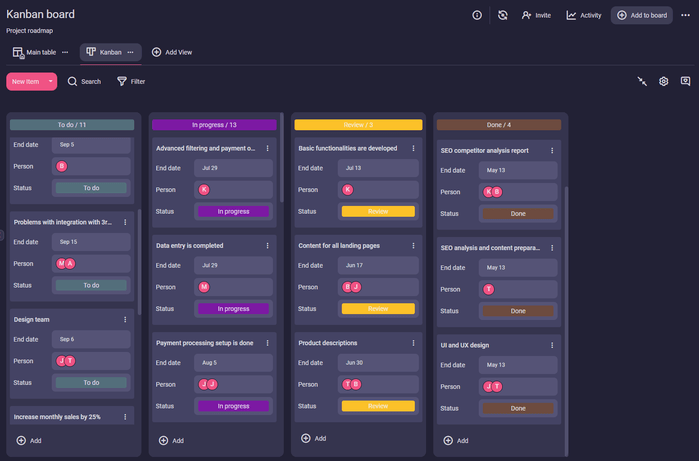The height and width of the screenshot is (461, 699).
Task: Click the Invite button
Action: (x=536, y=15)
